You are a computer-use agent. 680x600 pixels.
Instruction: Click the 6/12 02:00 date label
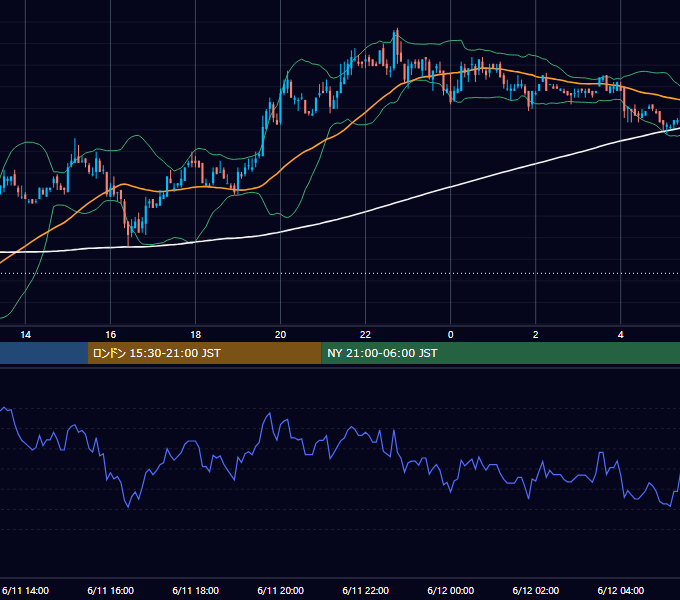pos(536,590)
